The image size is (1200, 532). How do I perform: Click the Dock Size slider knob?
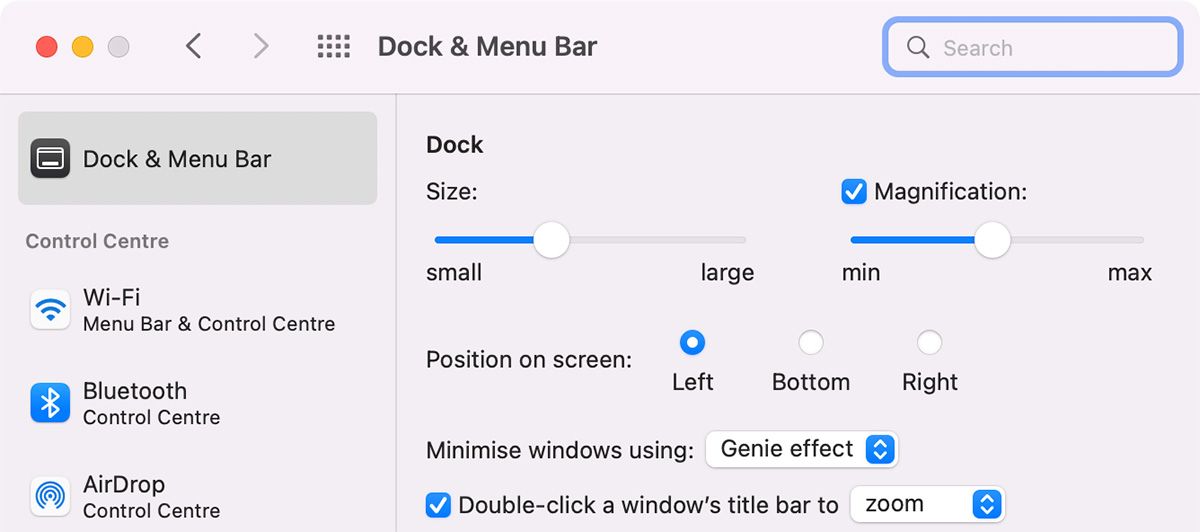point(551,240)
